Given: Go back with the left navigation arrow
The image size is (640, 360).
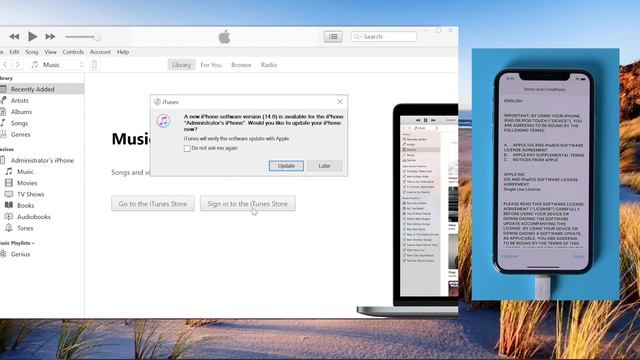Looking at the screenshot, I should [x=5, y=64].
